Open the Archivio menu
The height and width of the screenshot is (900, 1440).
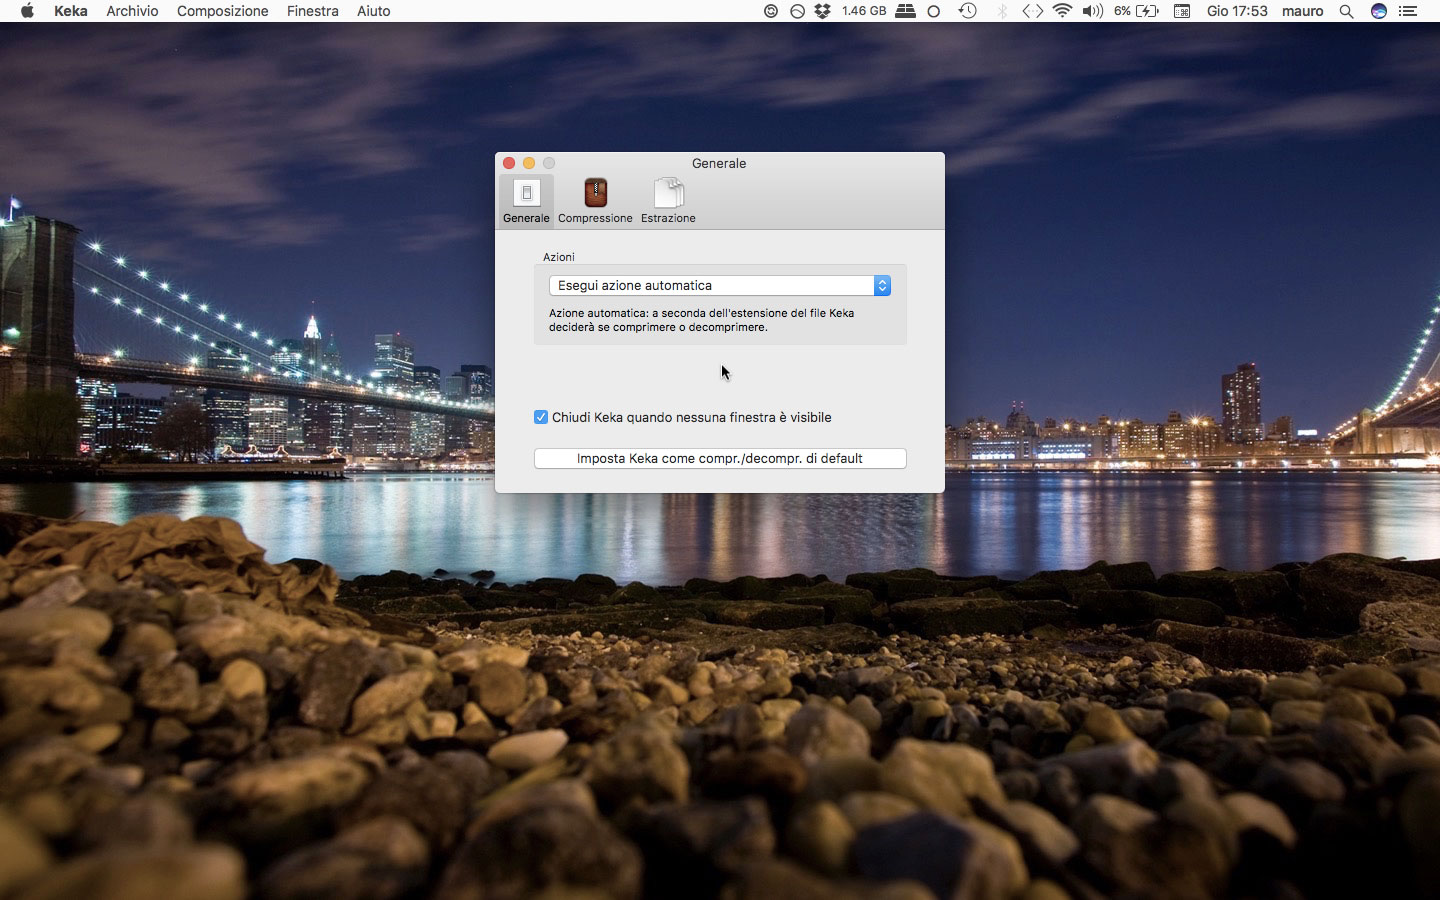pos(132,11)
